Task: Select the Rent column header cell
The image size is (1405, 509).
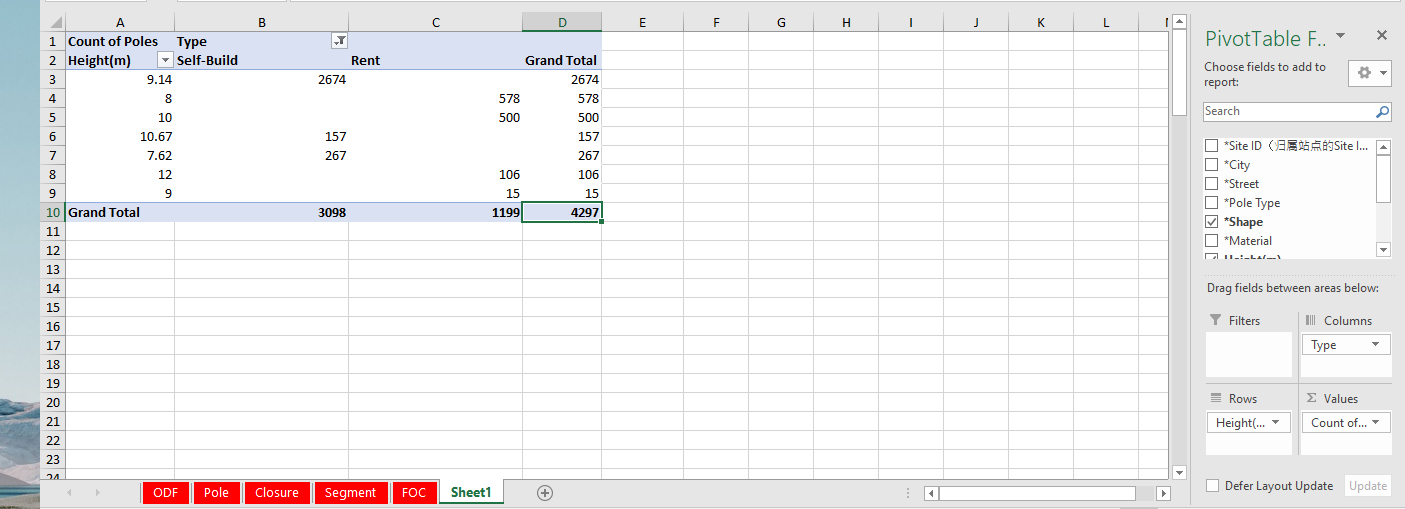Action: [x=435, y=60]
